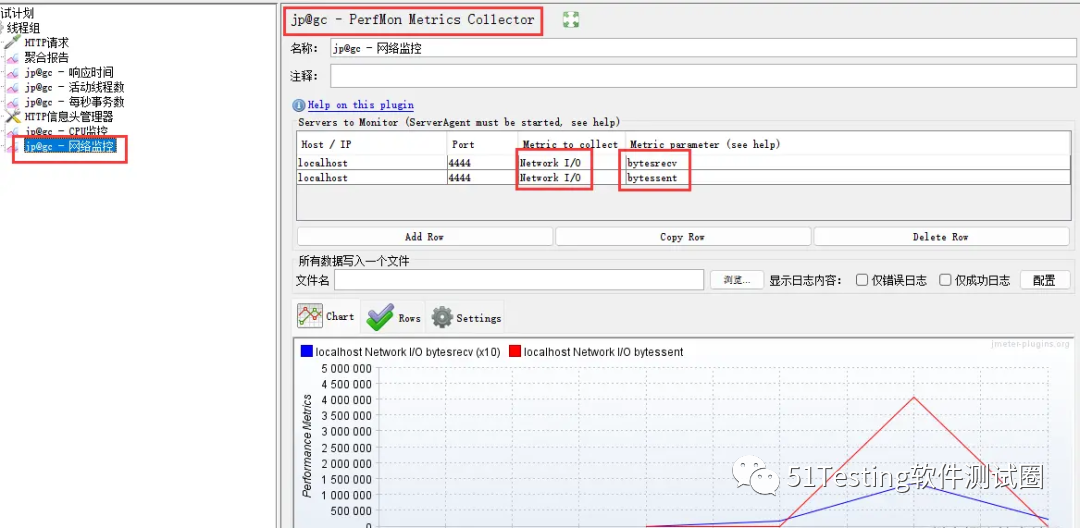The height and width of the screenshot is (528, 1080).
Task: Enable the 仅错误日志 checkbox
Action: tap(862, 280)
